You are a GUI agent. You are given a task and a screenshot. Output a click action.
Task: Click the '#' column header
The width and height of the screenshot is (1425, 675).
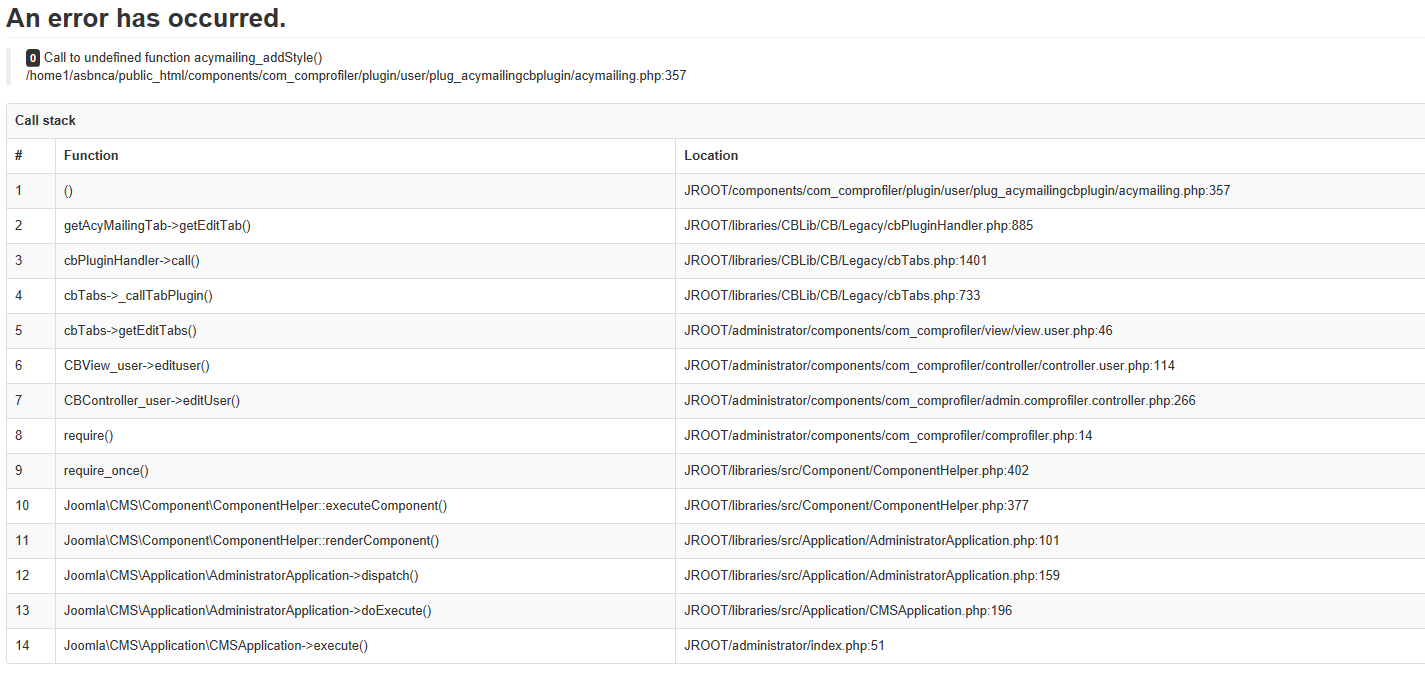19,156
